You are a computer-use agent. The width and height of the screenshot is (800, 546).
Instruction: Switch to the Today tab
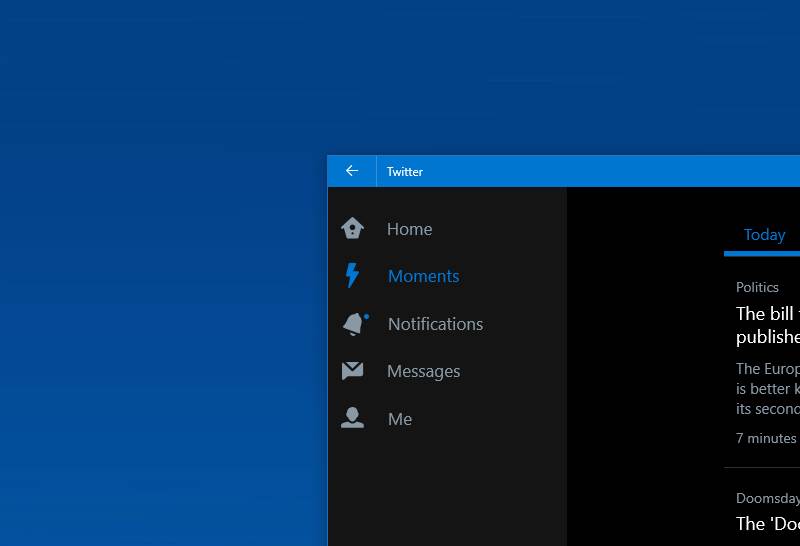[x=764, y=235]
